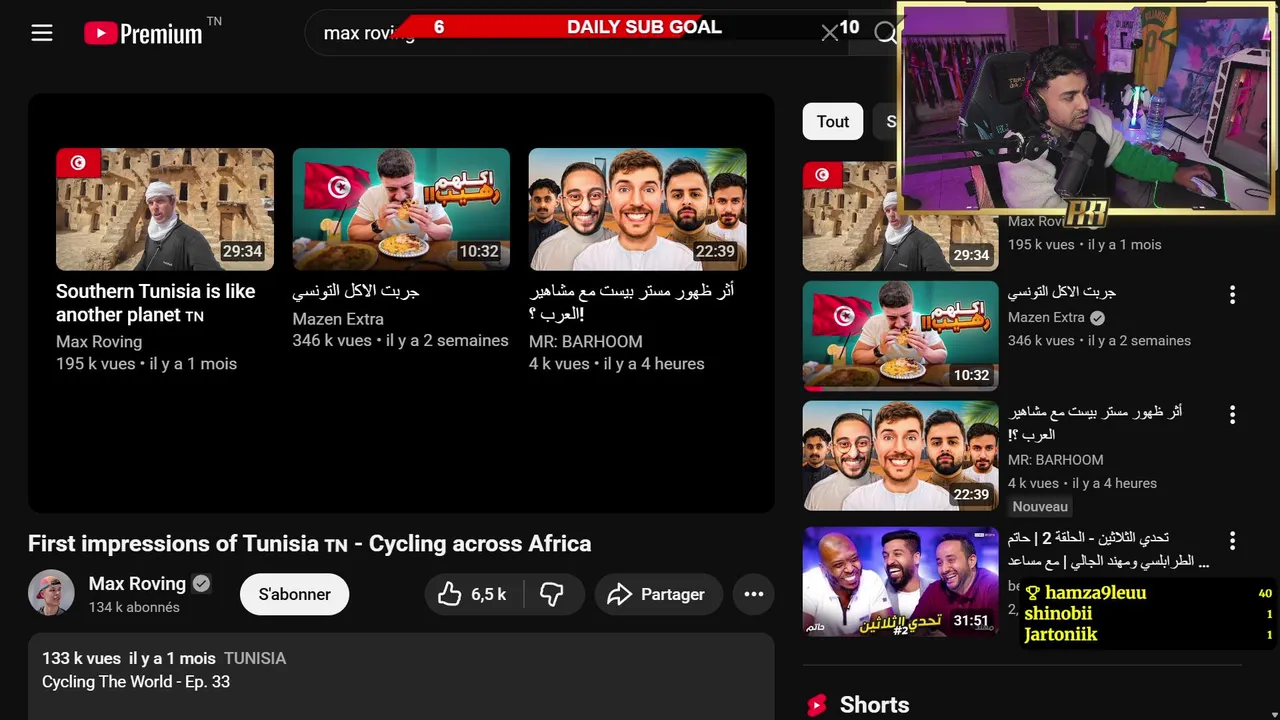Go to YouTube Premium home logo
This screenshot has height=720, width=1280.
(x=143, y=33)
